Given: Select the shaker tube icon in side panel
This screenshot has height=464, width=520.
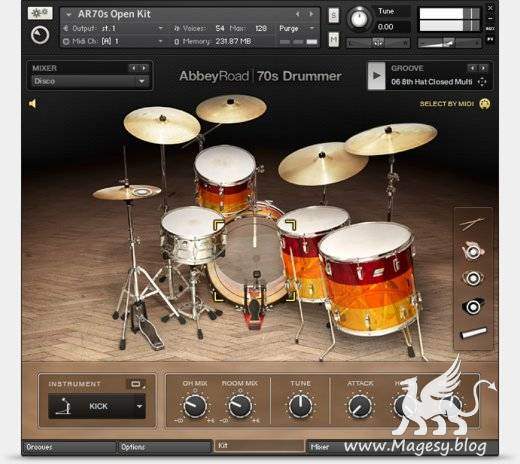Looking at the screenshot, I should (x=473, y=333).
